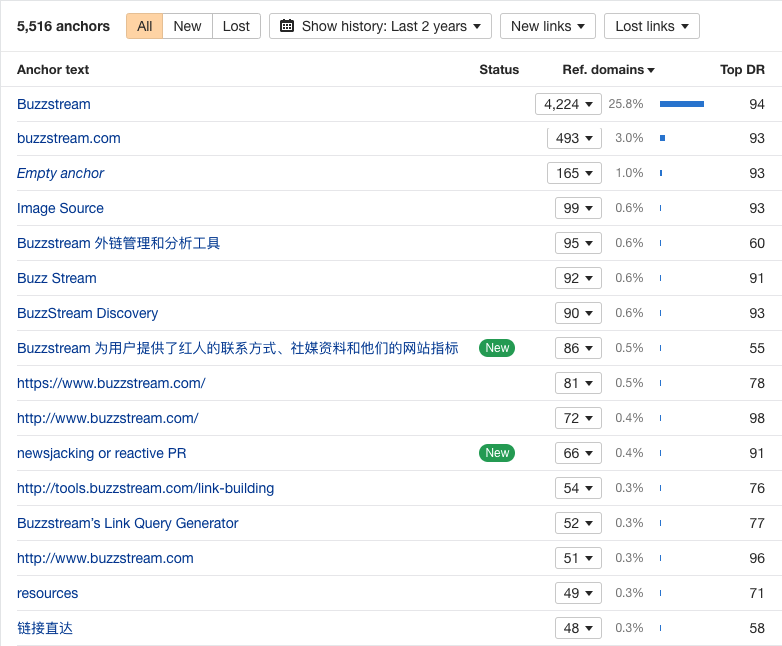Click the blue percentage bar for Buzzstream

pyautogui.click(x=682, y=104)
